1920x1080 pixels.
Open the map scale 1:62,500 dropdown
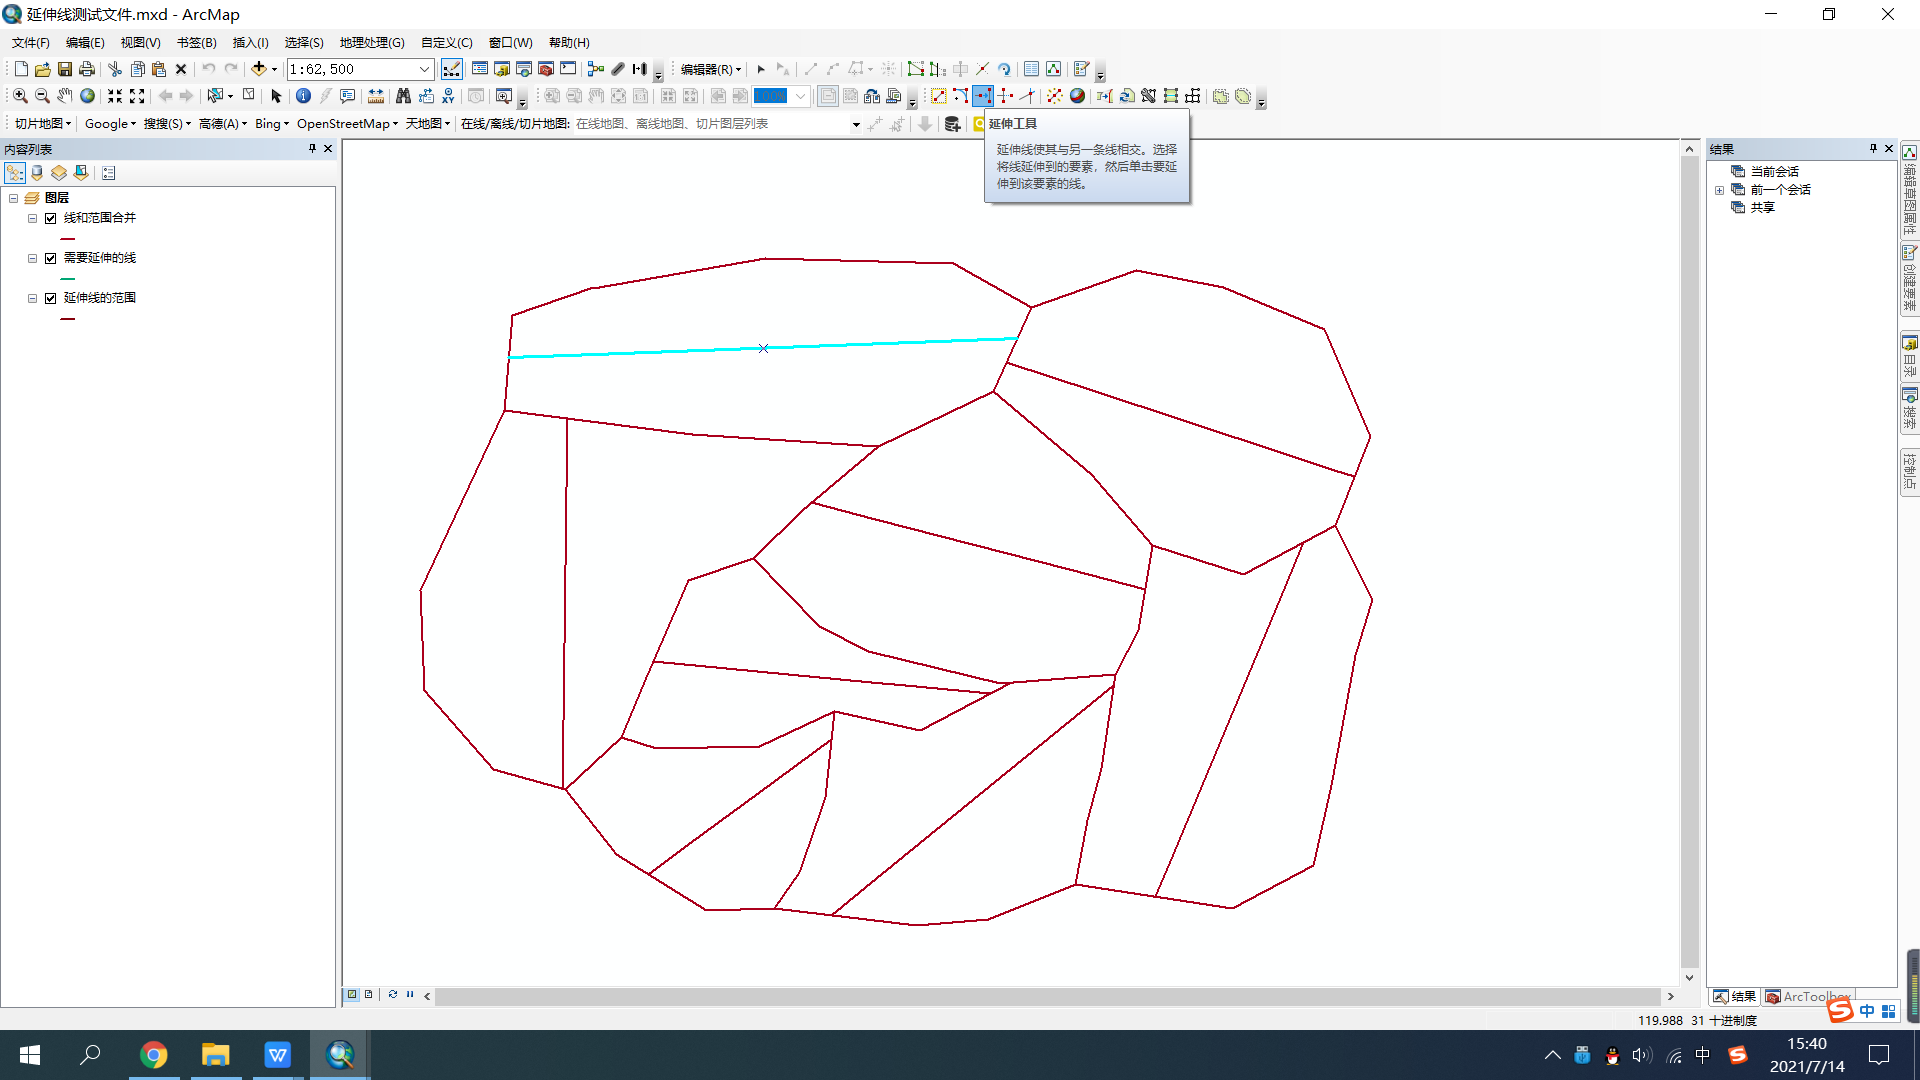click(x=424, y=69)
